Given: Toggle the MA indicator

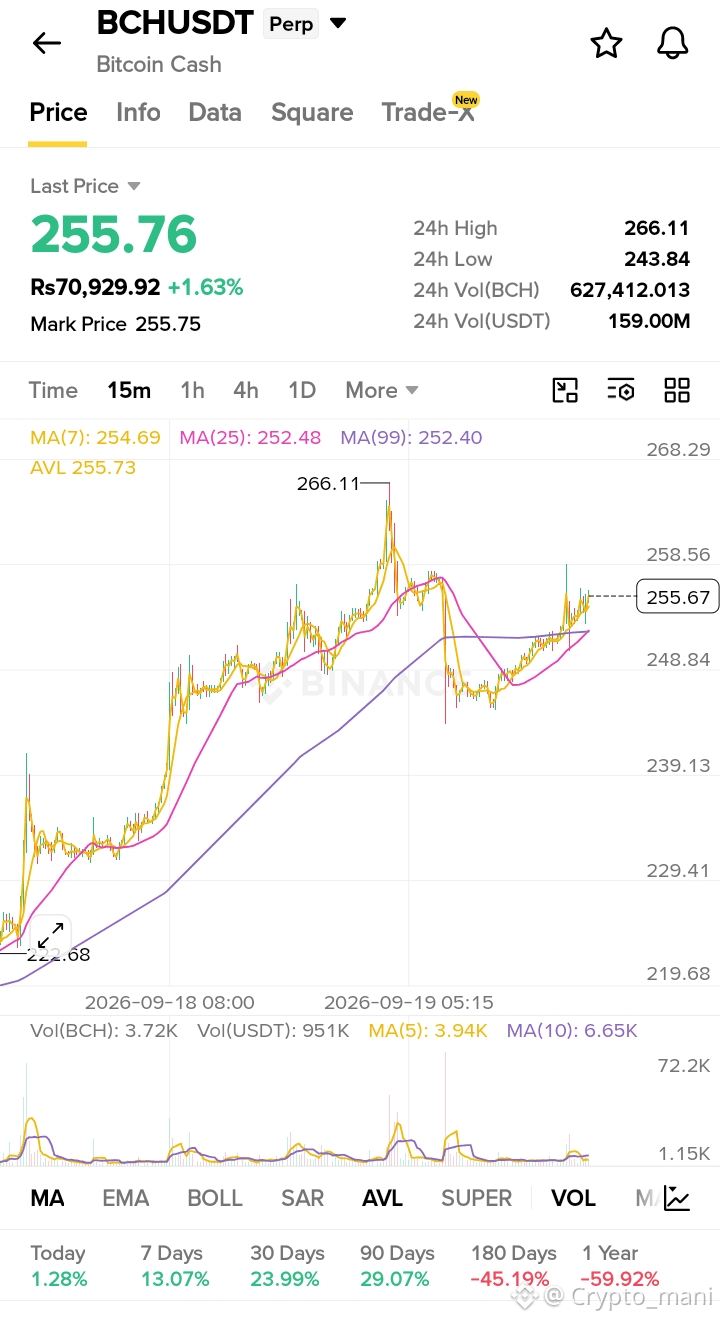Looking at the screenshot, I should (x=48, y=1198).
